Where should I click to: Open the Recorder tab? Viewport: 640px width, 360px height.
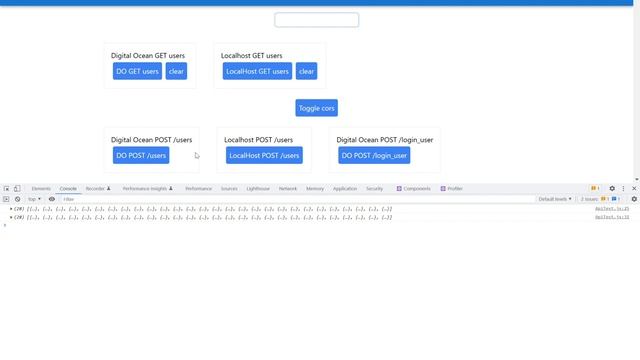pos(98,189)
